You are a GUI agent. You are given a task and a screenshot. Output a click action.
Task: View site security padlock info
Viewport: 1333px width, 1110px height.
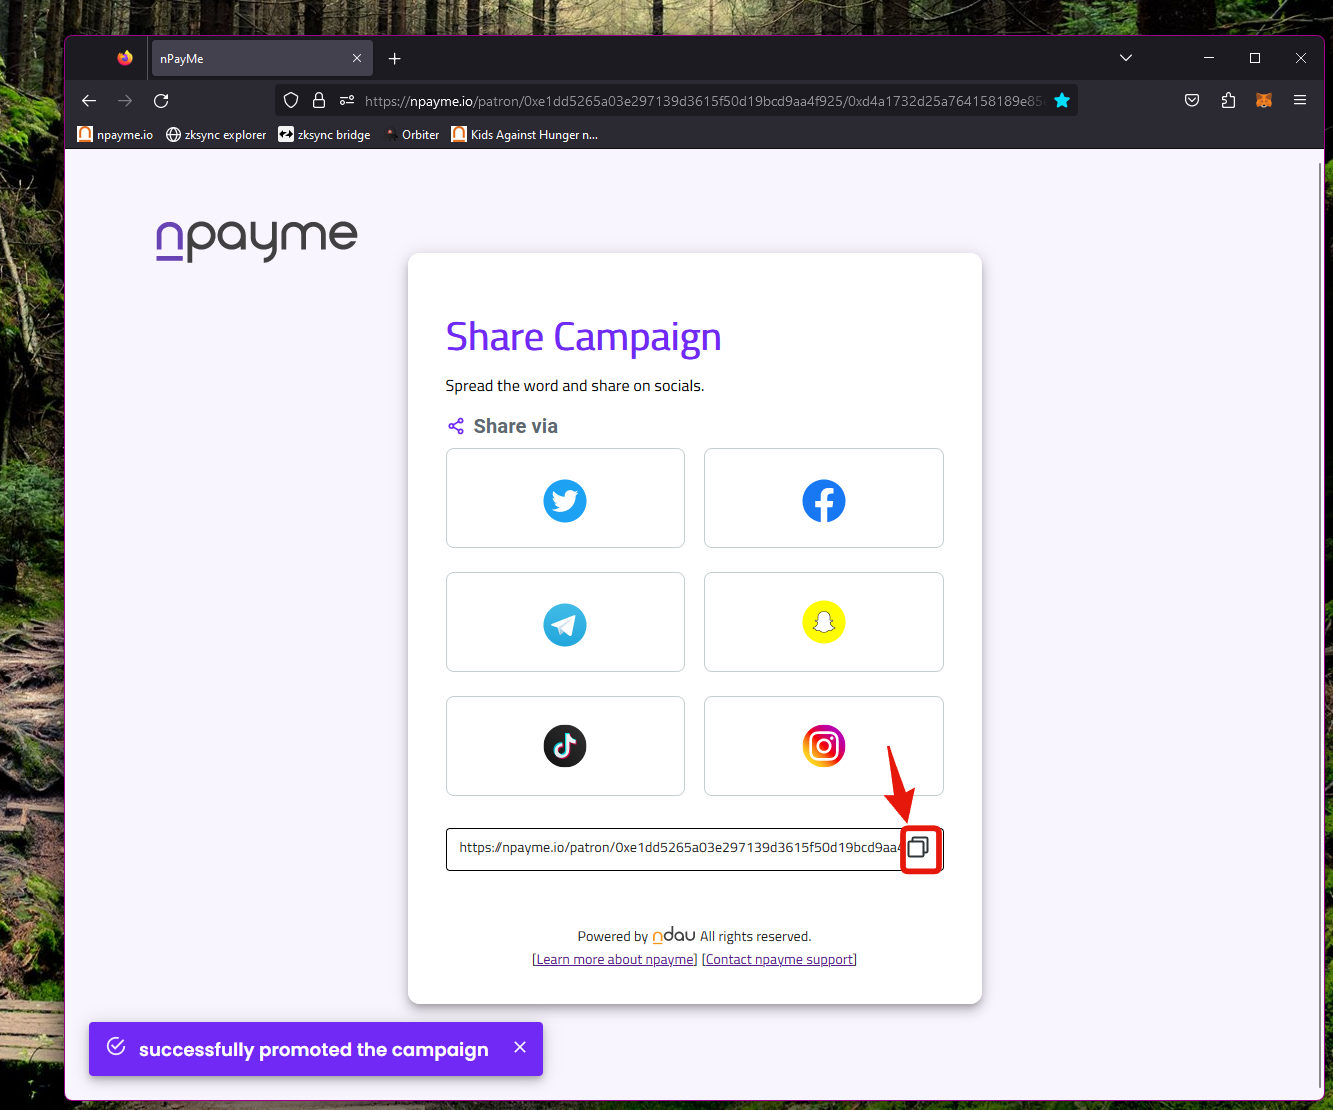[x=319, y=100]
